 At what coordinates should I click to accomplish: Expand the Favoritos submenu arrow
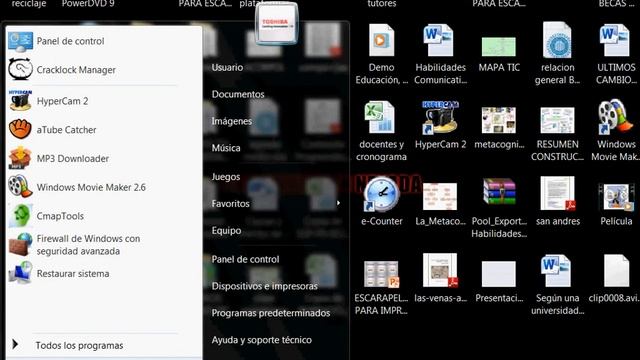338,203
